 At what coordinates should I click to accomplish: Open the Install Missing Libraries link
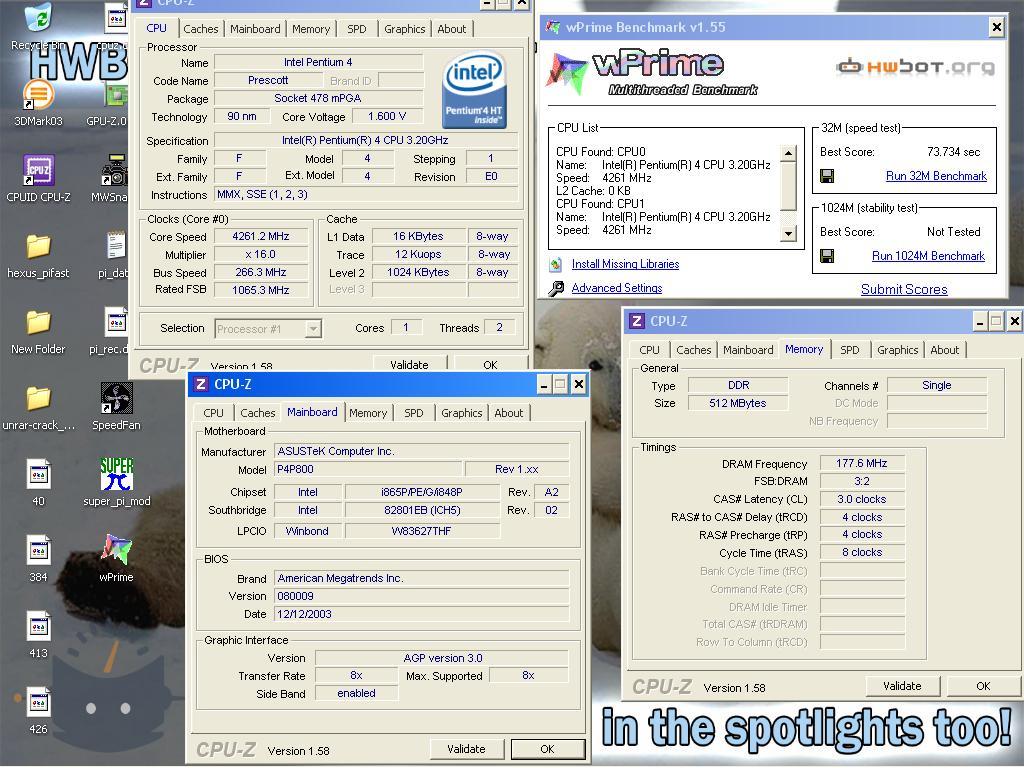[x=625, y=264]
